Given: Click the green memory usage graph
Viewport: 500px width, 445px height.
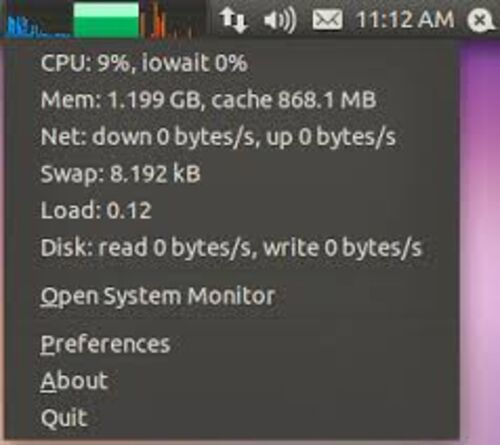Looking at the screenshot, I should (x=106, y=20).
